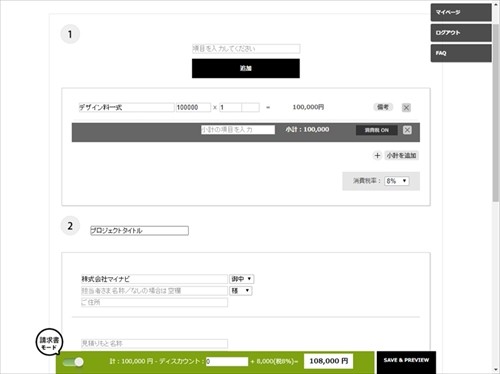The image size is (500, 374).
Task: Click the プロジェクトタイトル text field
Action: point(139,231)
